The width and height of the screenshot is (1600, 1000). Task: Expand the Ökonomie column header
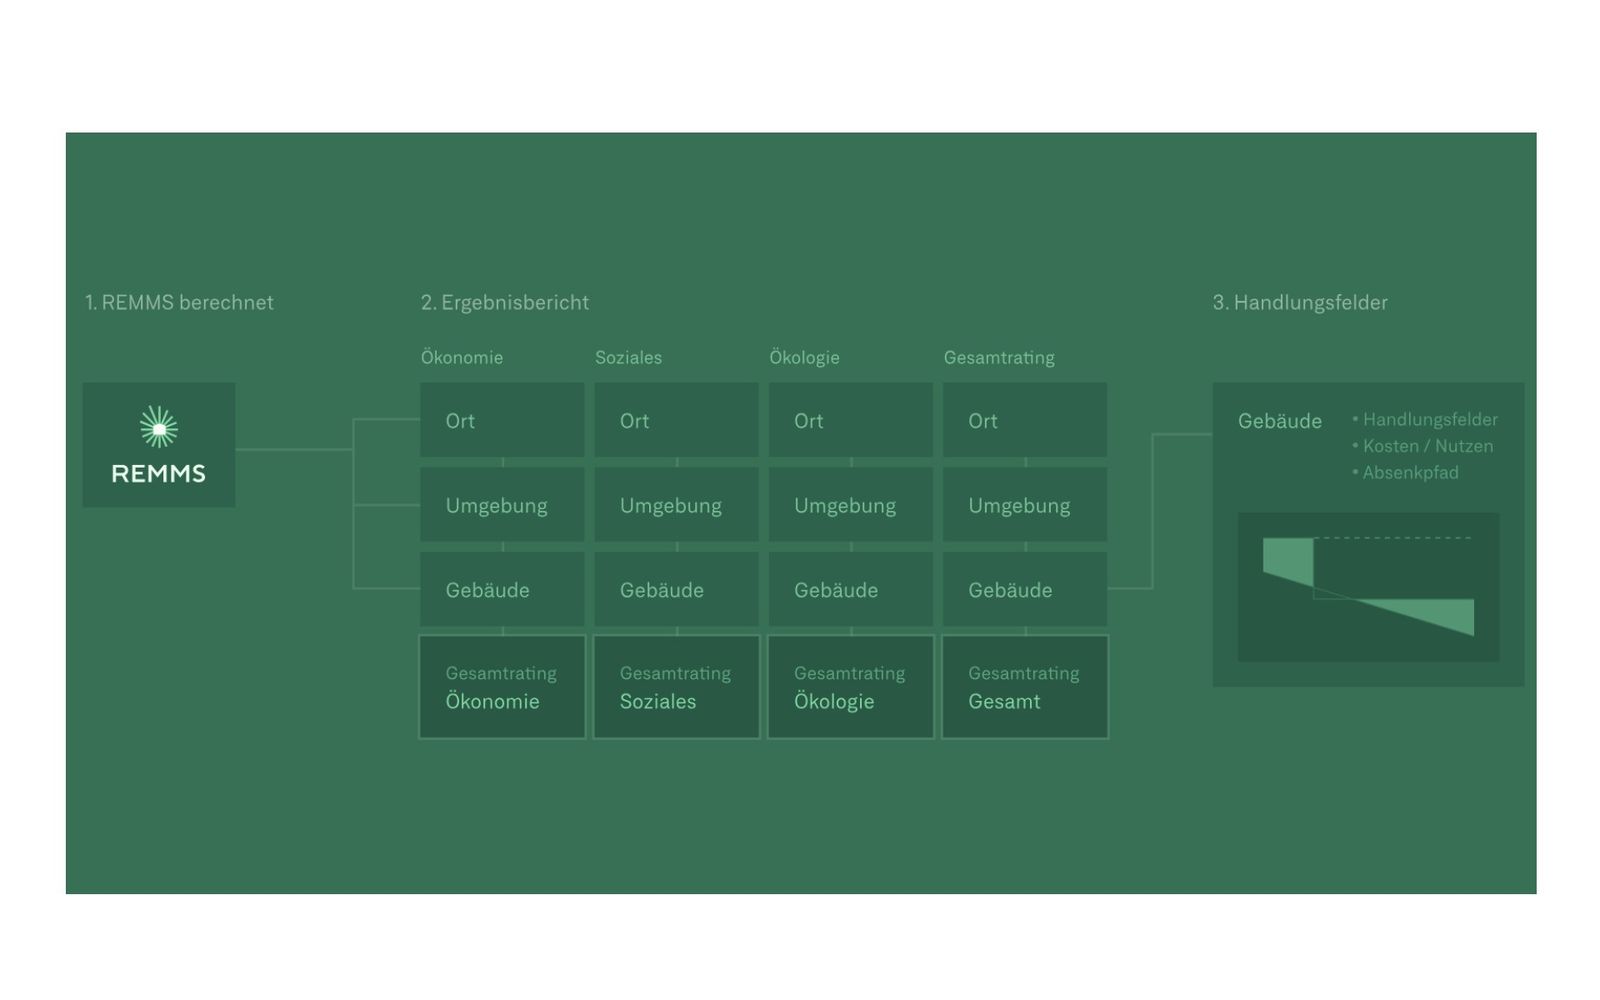click(x=461, y=357)
